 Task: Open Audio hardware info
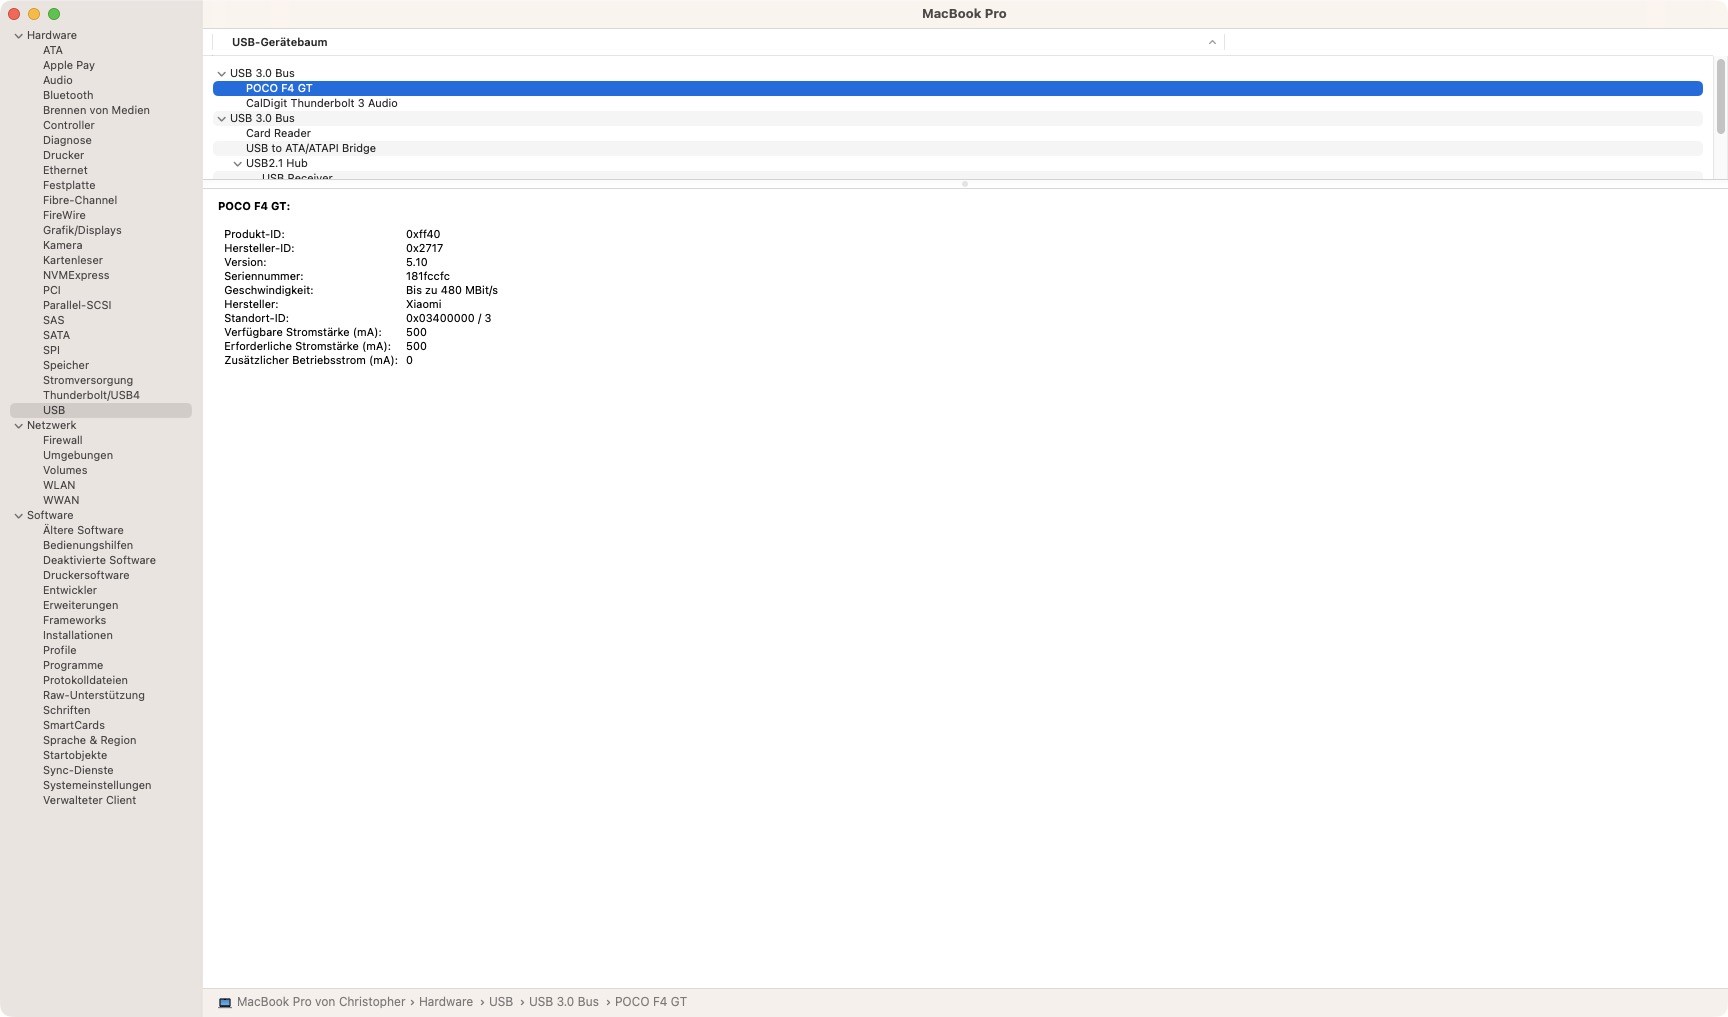coord(58,80)
